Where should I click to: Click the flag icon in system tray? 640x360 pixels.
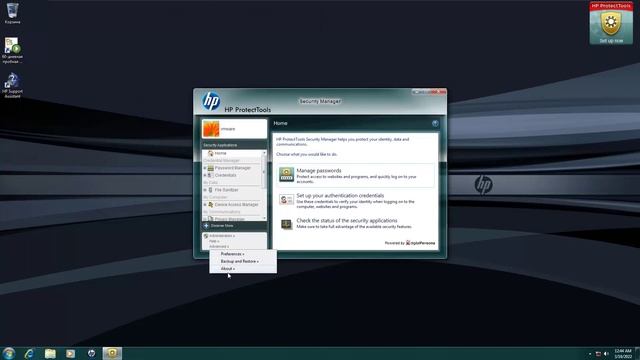coord(598,354)
